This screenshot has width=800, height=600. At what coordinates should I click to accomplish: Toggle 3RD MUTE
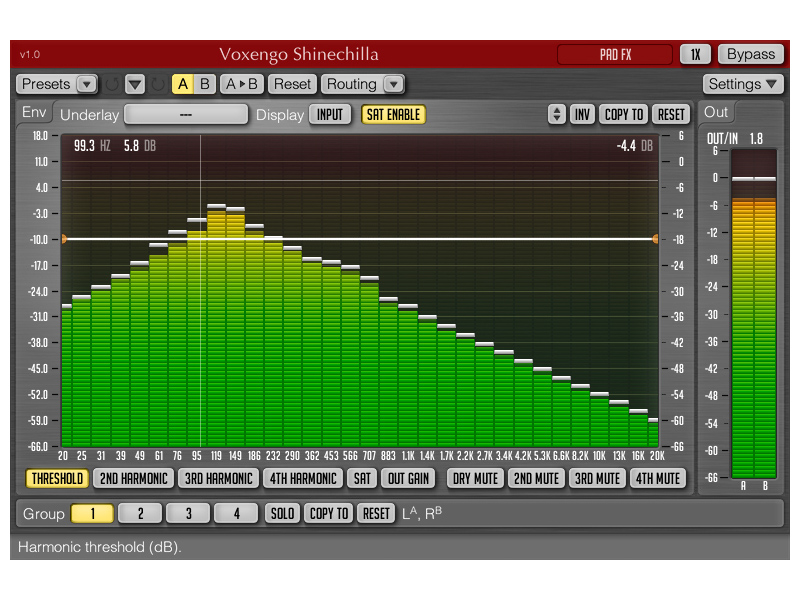pos(597,479)
